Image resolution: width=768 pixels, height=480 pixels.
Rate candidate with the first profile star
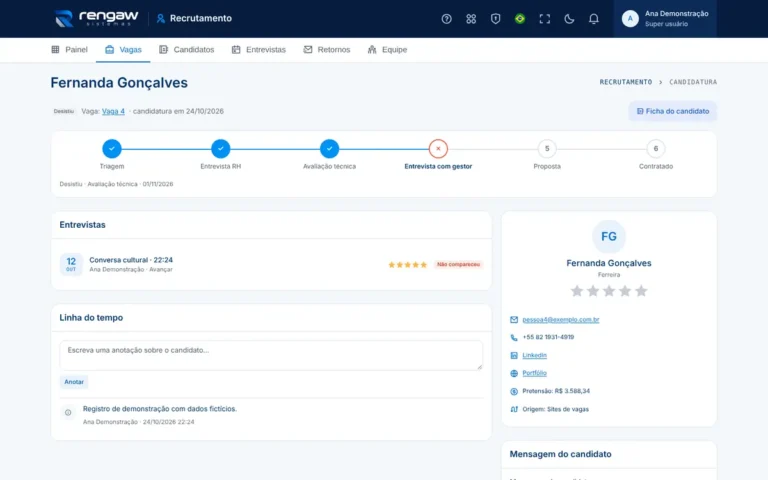point(577,291)
